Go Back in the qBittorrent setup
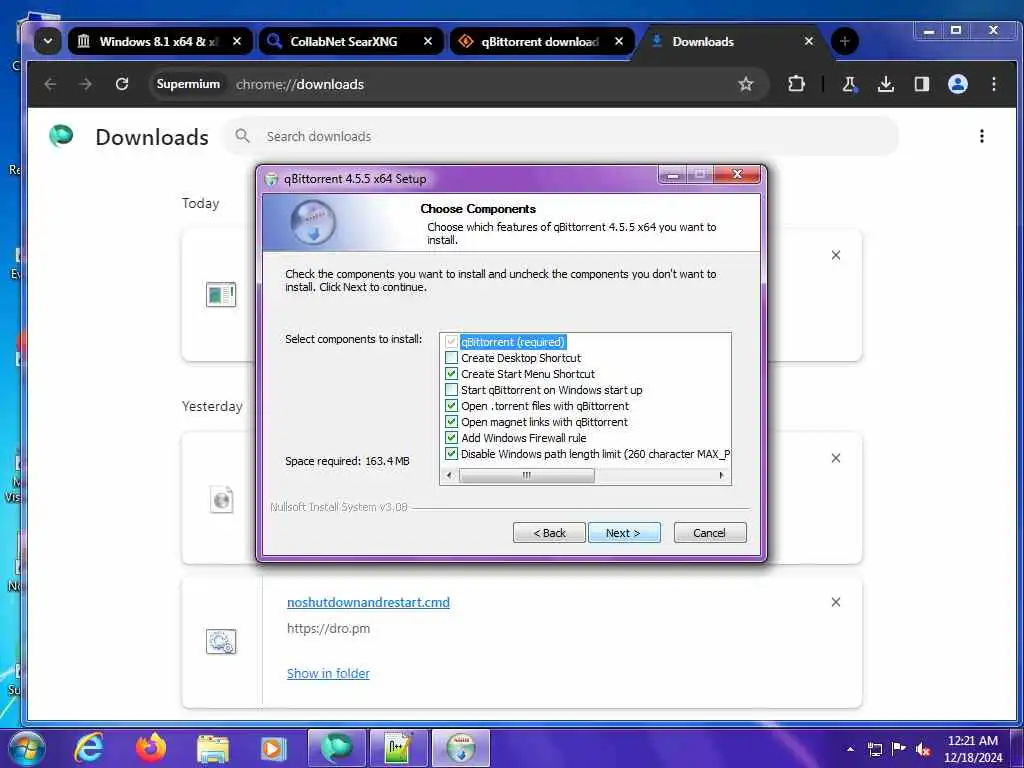Screen dimensions: 1024x768 549,533
